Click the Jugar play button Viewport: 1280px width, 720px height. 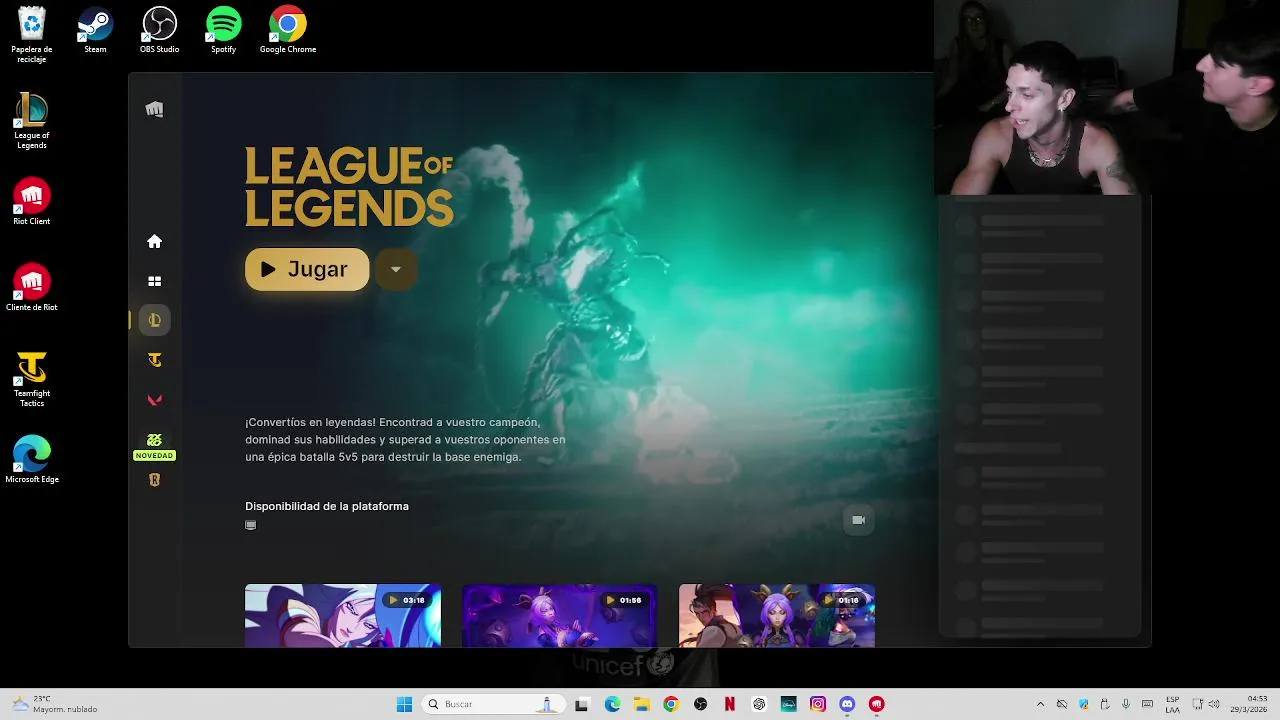(307, 269)
